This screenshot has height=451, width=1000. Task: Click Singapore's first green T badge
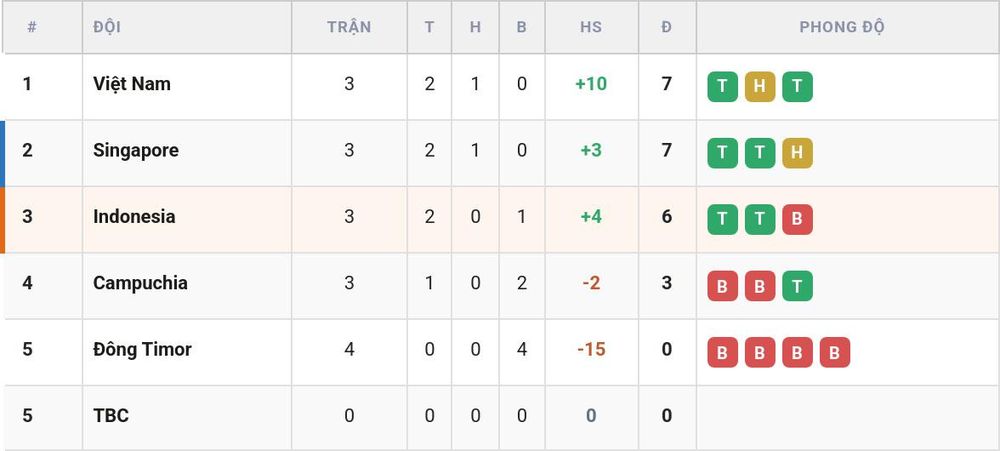[x=722, y=153]
